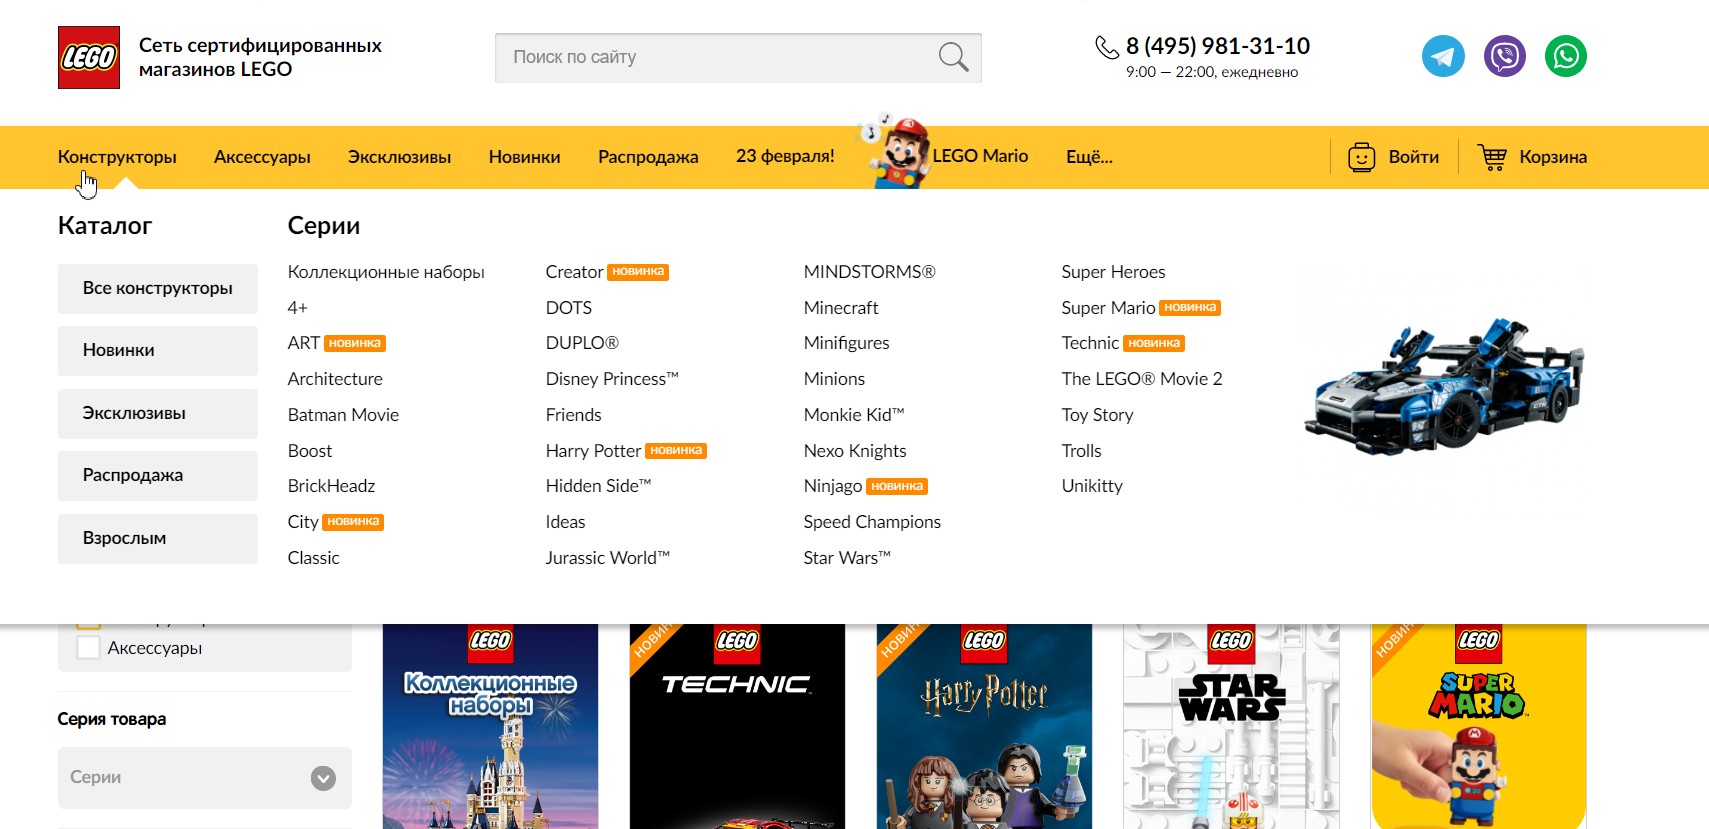Open the Конструкторы menu

pos(117,157)
